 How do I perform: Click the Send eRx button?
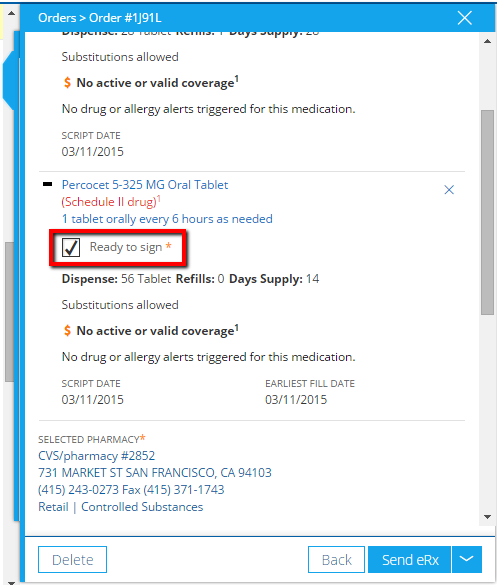[410, 560]
